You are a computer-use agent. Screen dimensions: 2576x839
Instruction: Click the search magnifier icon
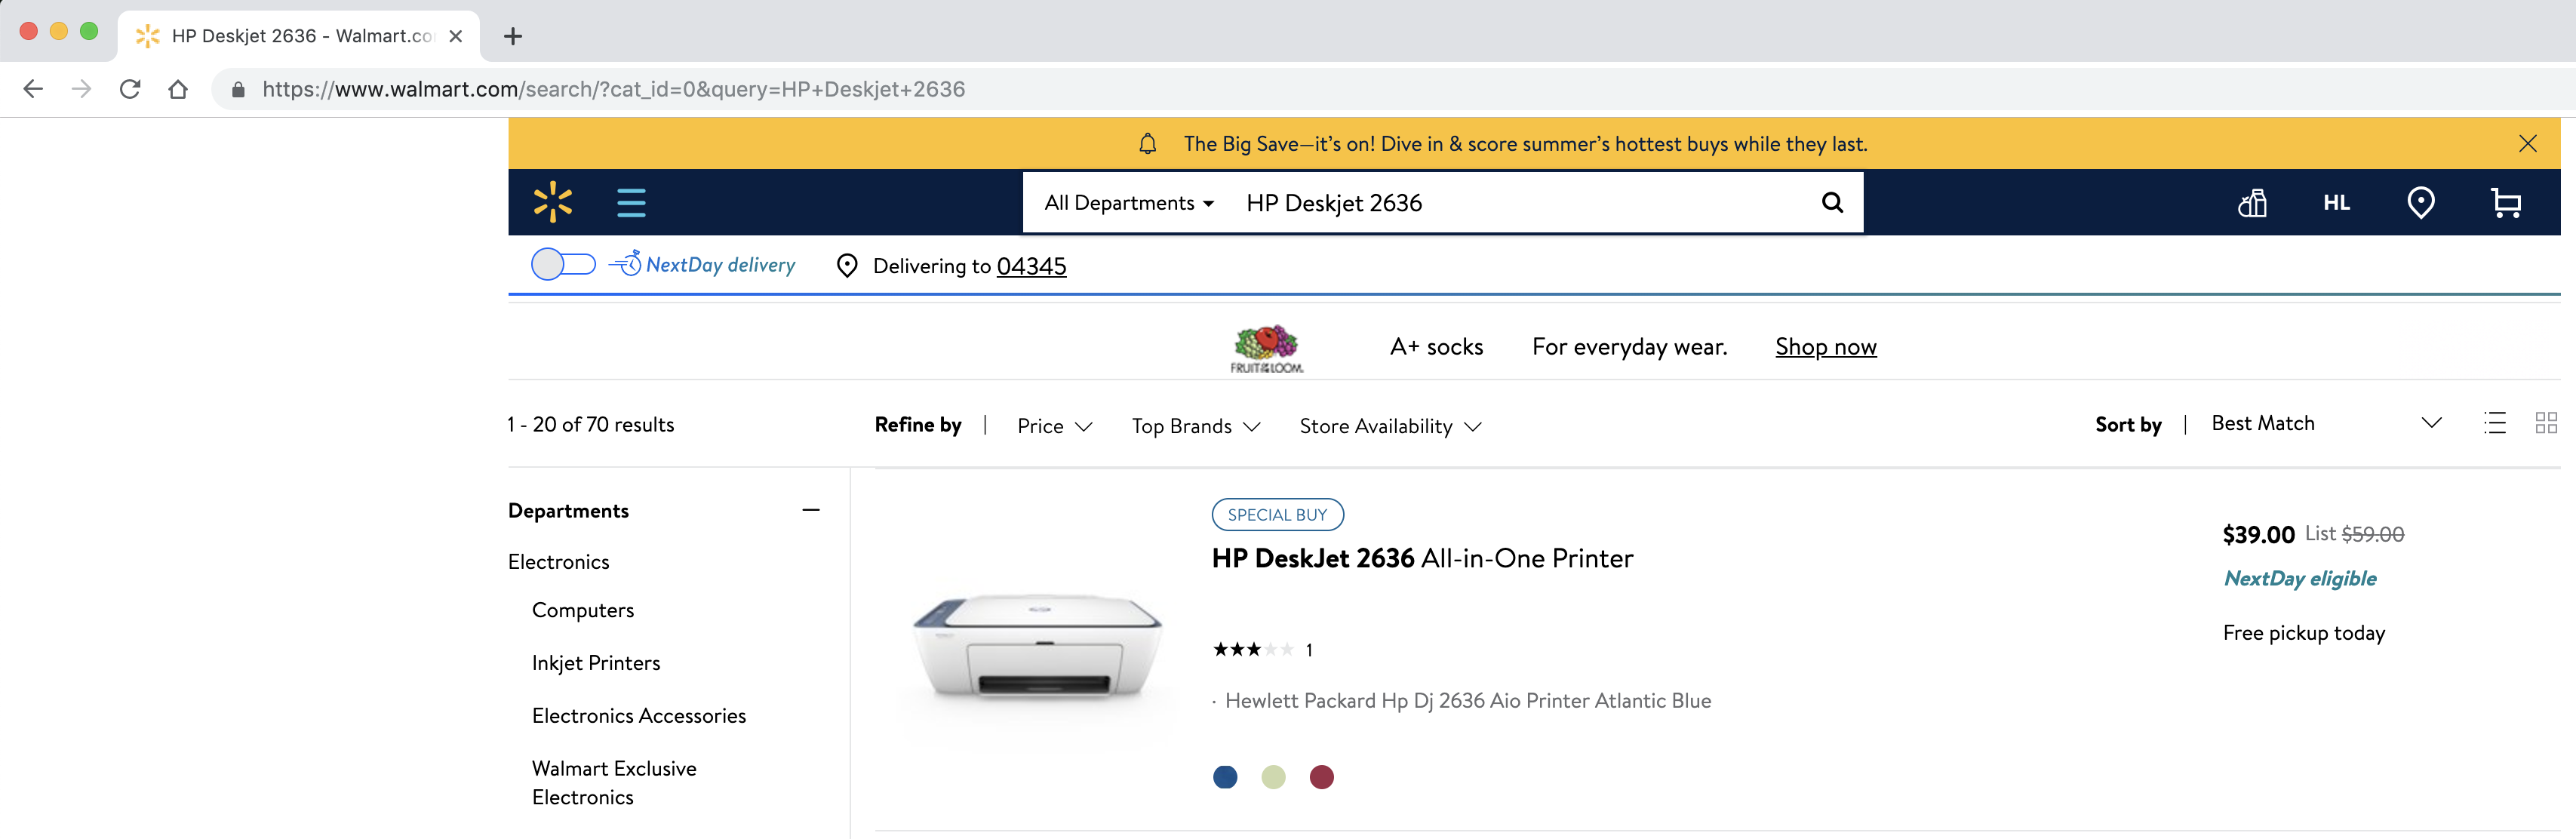[1832, 202]
